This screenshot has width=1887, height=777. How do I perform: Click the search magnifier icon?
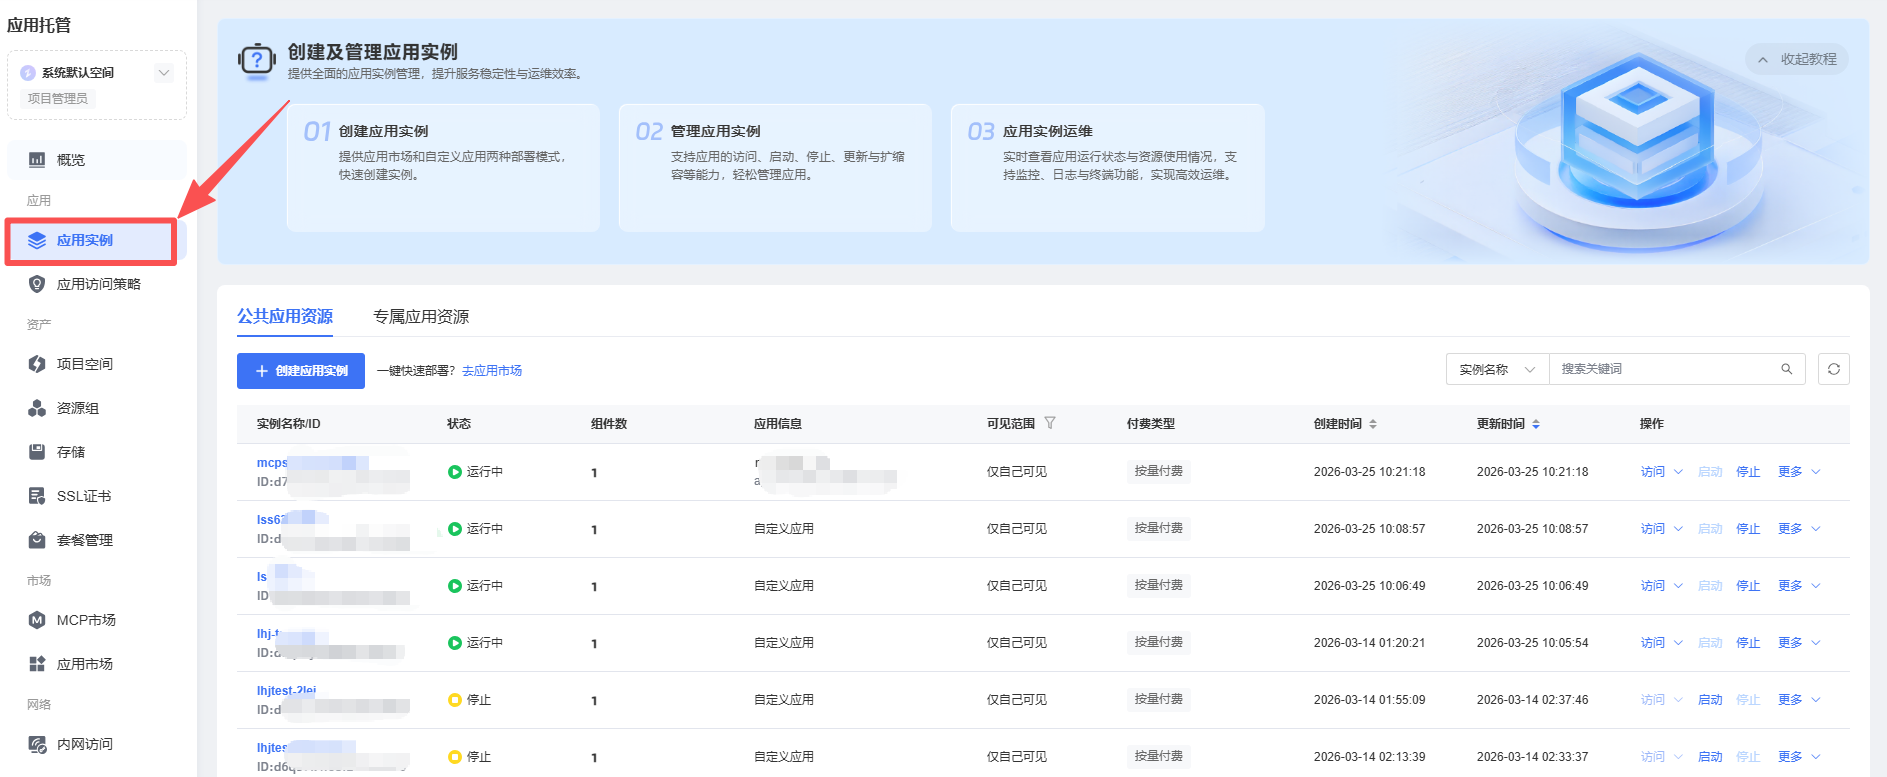tap(1786, 369)
